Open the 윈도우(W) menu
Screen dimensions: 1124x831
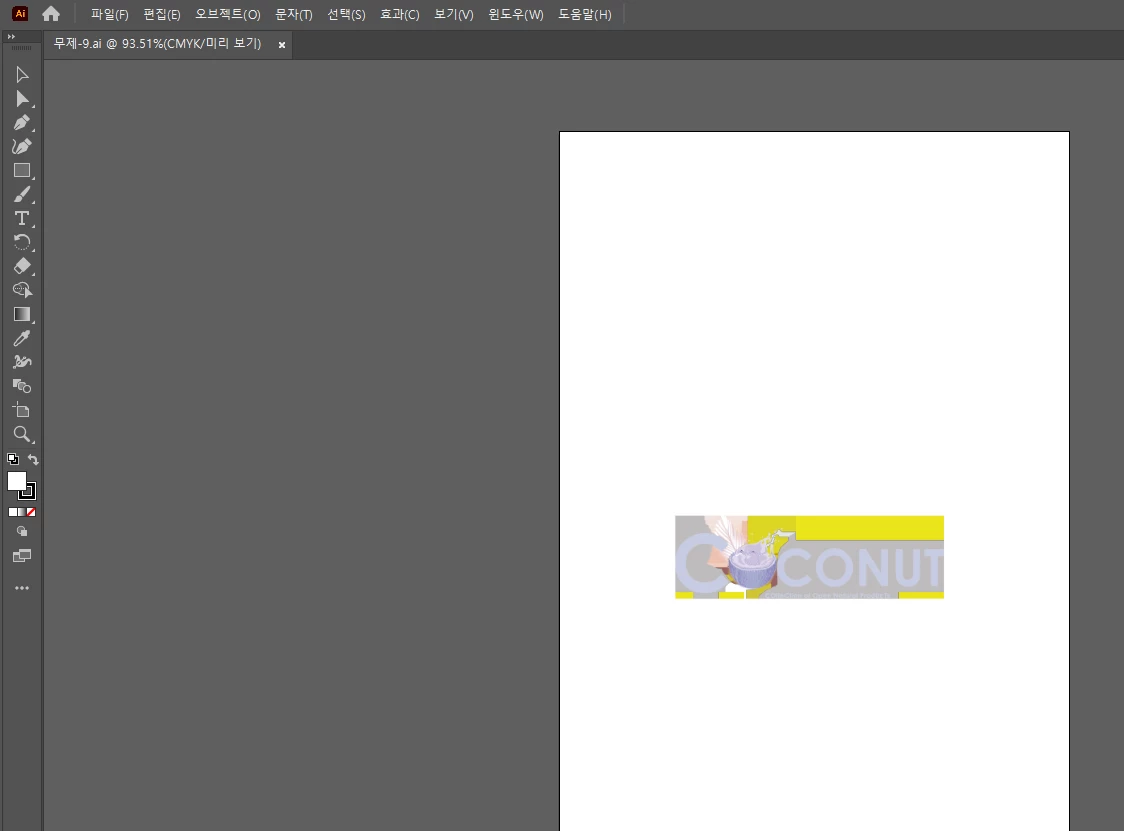(516, 14)
